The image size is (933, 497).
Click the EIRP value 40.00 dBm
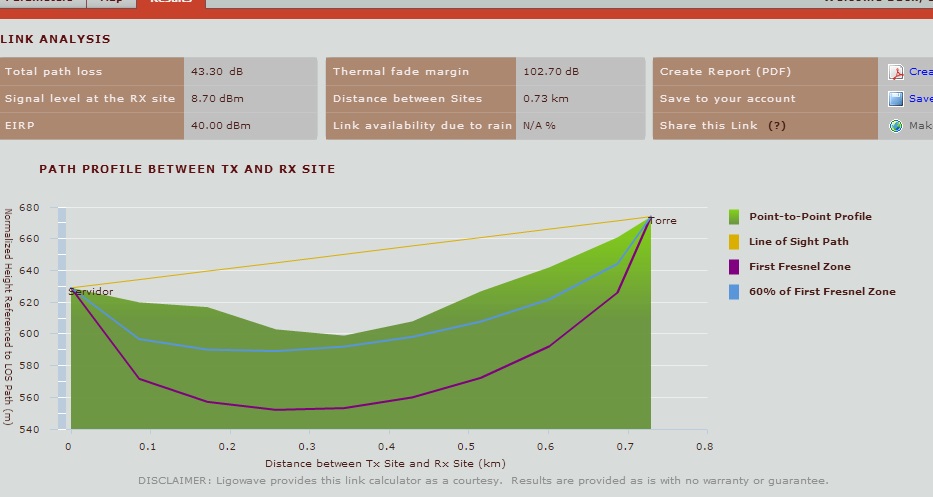coord(220,126)
